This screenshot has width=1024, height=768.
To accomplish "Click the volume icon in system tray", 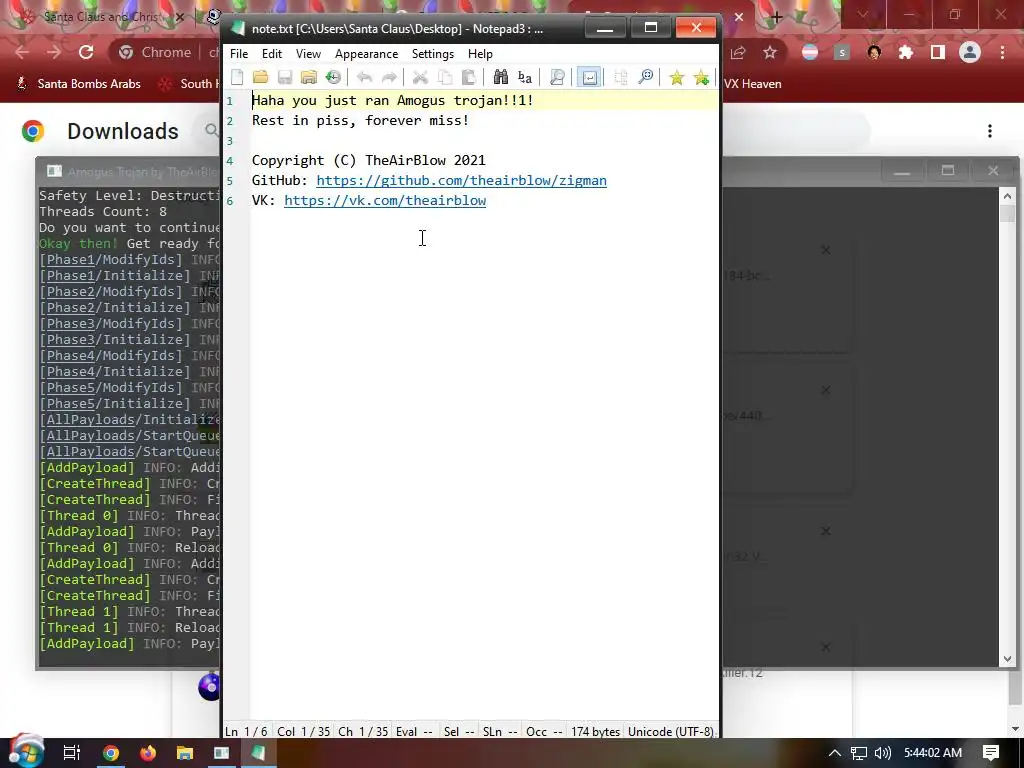I will 882,753.
